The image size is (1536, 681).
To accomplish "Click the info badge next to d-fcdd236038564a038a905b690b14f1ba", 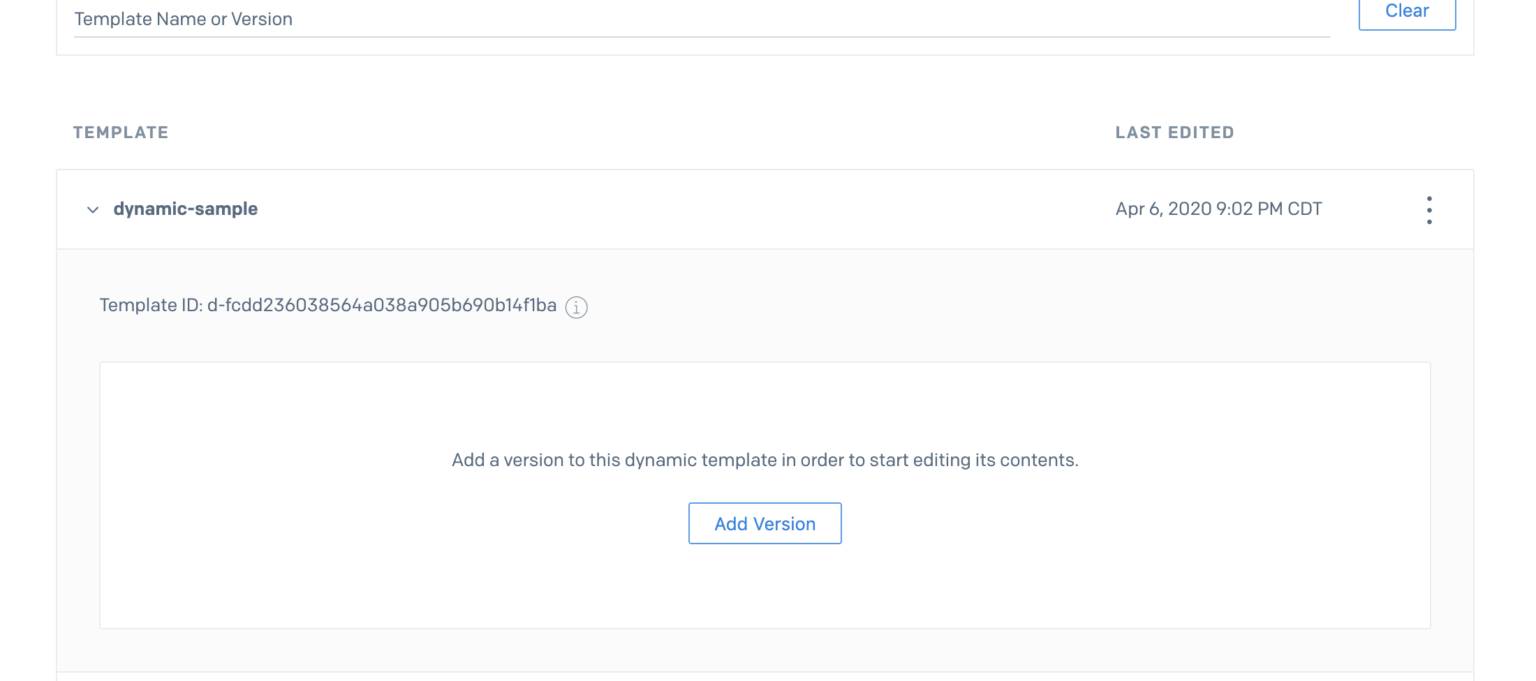I will (x=576, y=307).
